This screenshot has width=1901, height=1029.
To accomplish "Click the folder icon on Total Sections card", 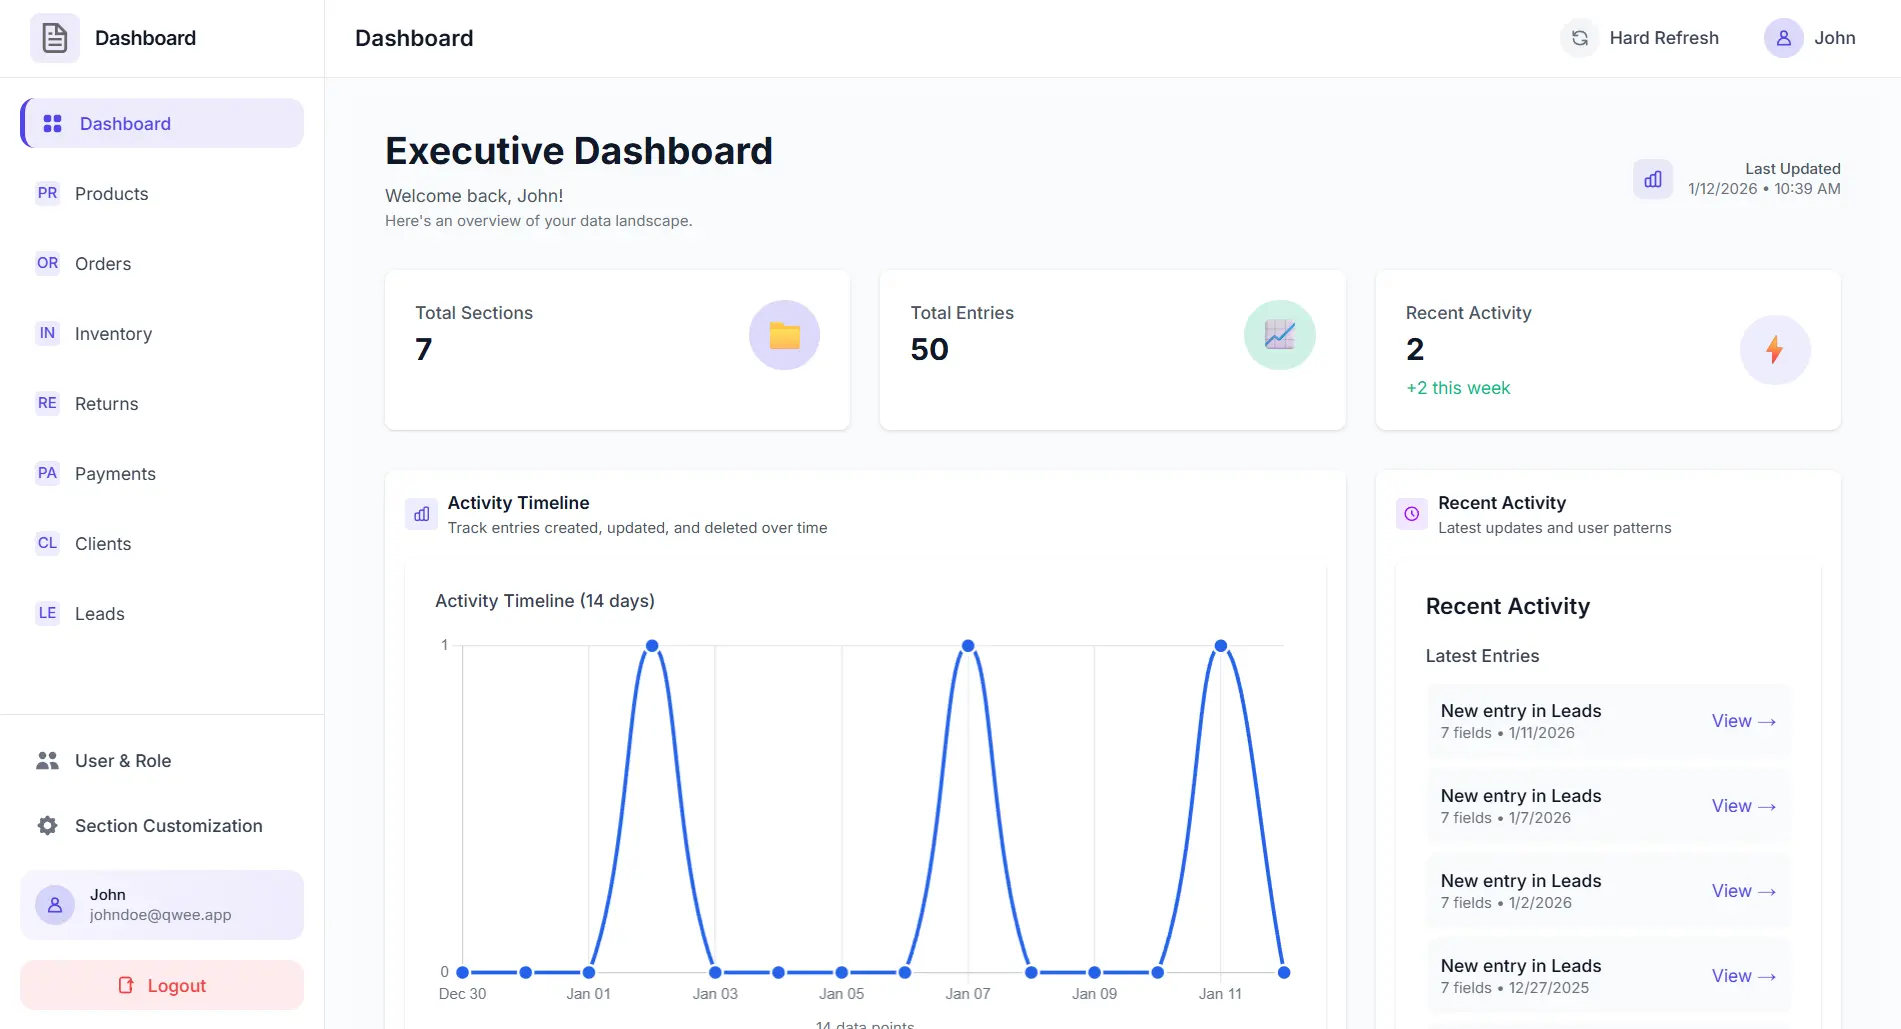I will tap(784, 334).
